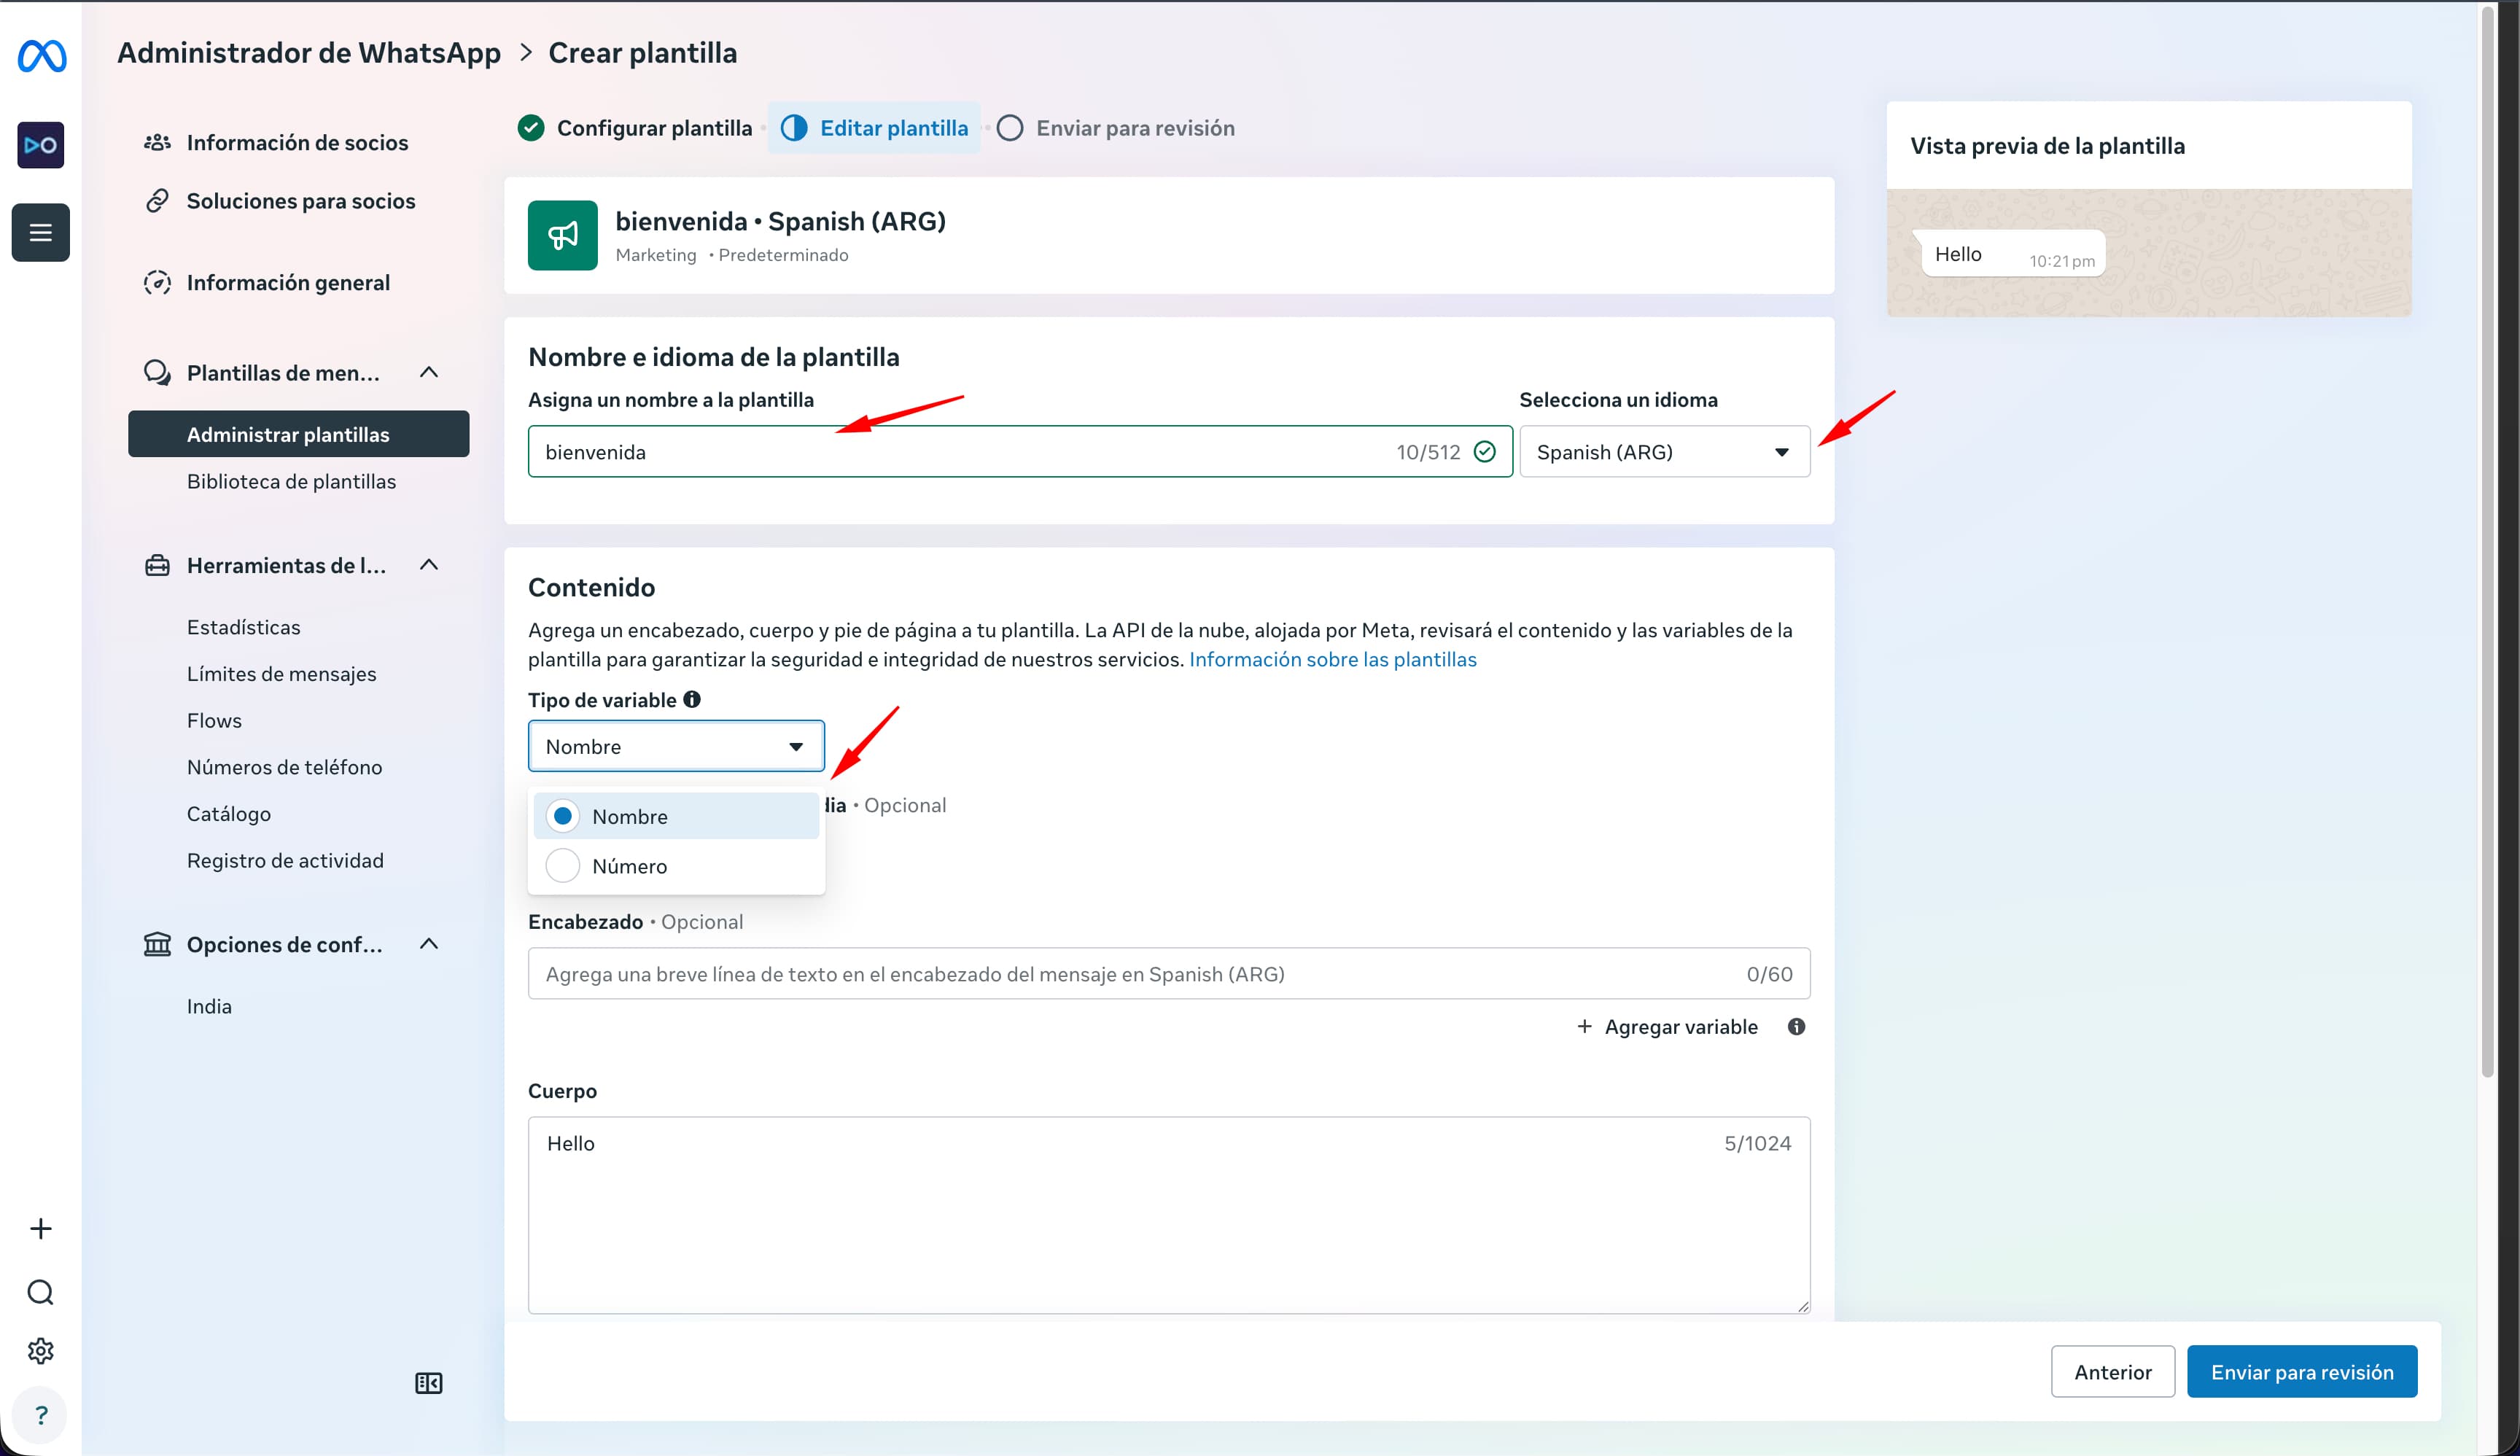Collapse the Opciones de configuración chevron

429,944
